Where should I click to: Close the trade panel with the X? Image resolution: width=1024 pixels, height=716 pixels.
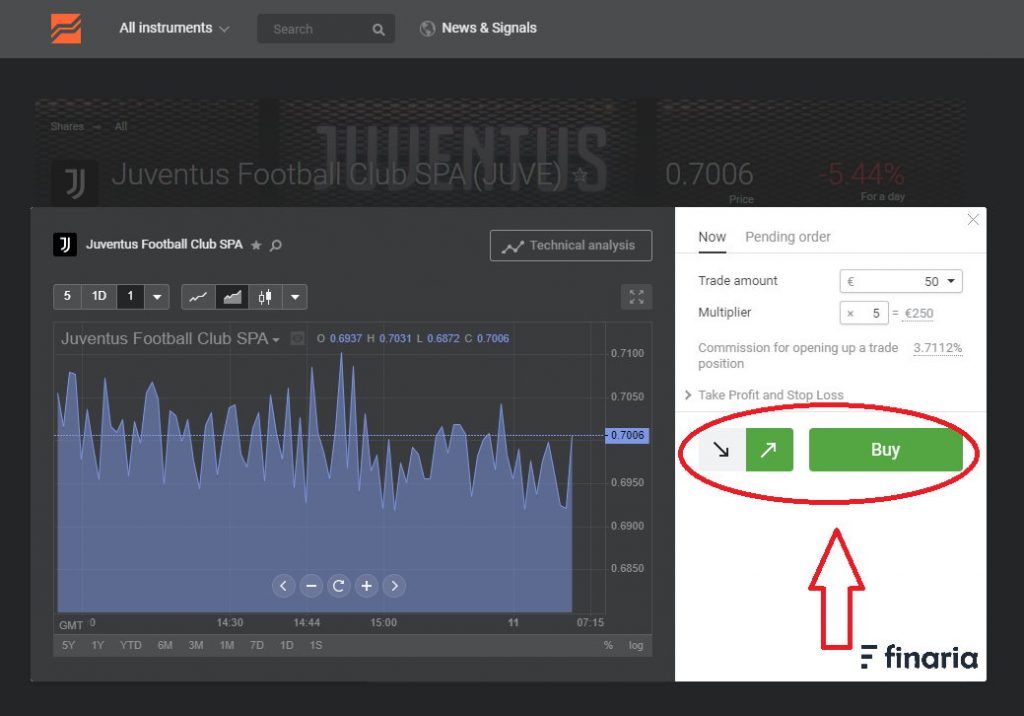tap(973, 220)
